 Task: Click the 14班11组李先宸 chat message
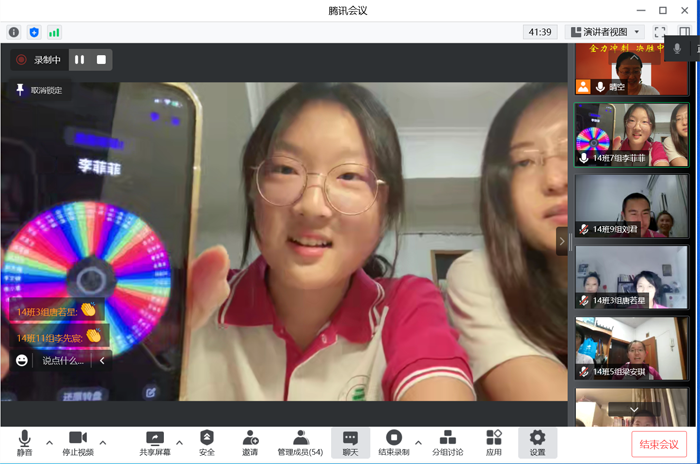point(59,337)
